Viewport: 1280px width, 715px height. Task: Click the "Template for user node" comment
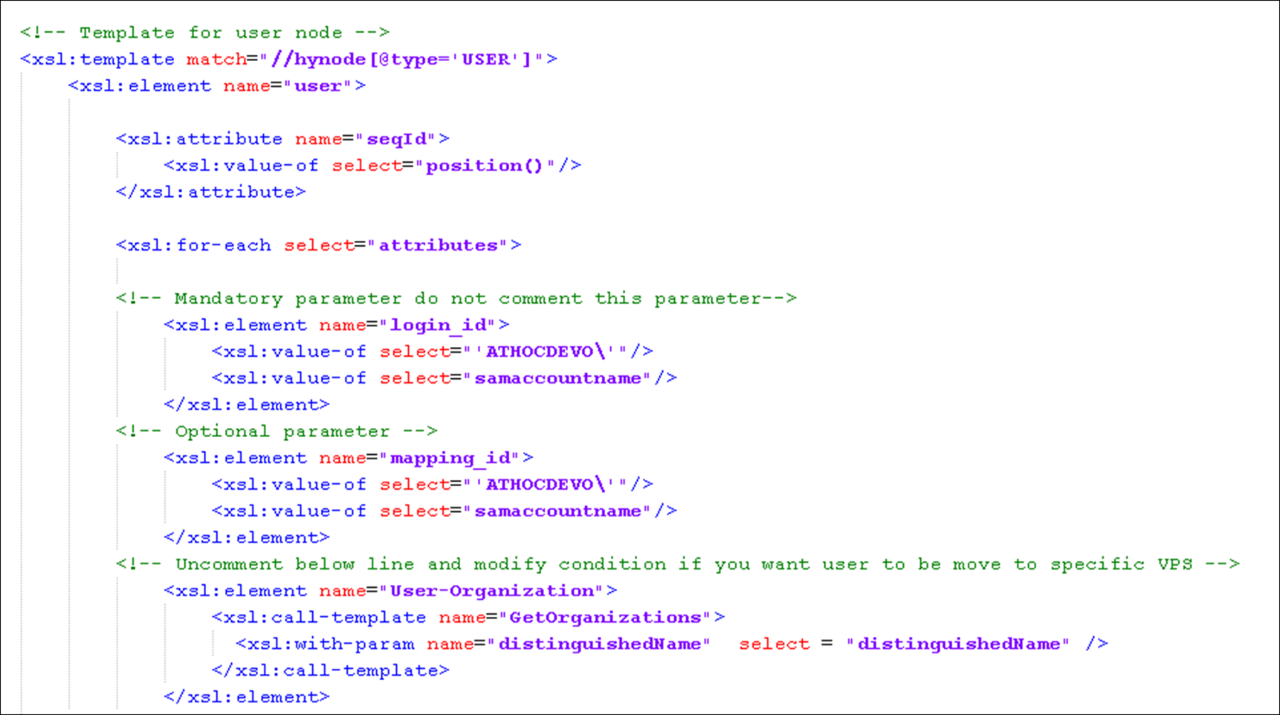click(206, 33)
